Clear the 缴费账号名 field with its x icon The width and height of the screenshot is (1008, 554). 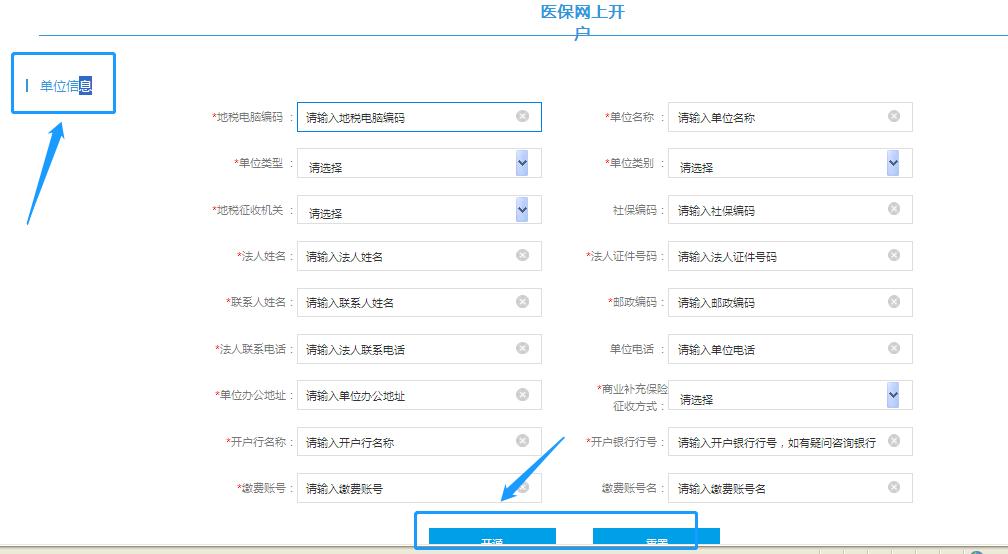pos(894,487)
